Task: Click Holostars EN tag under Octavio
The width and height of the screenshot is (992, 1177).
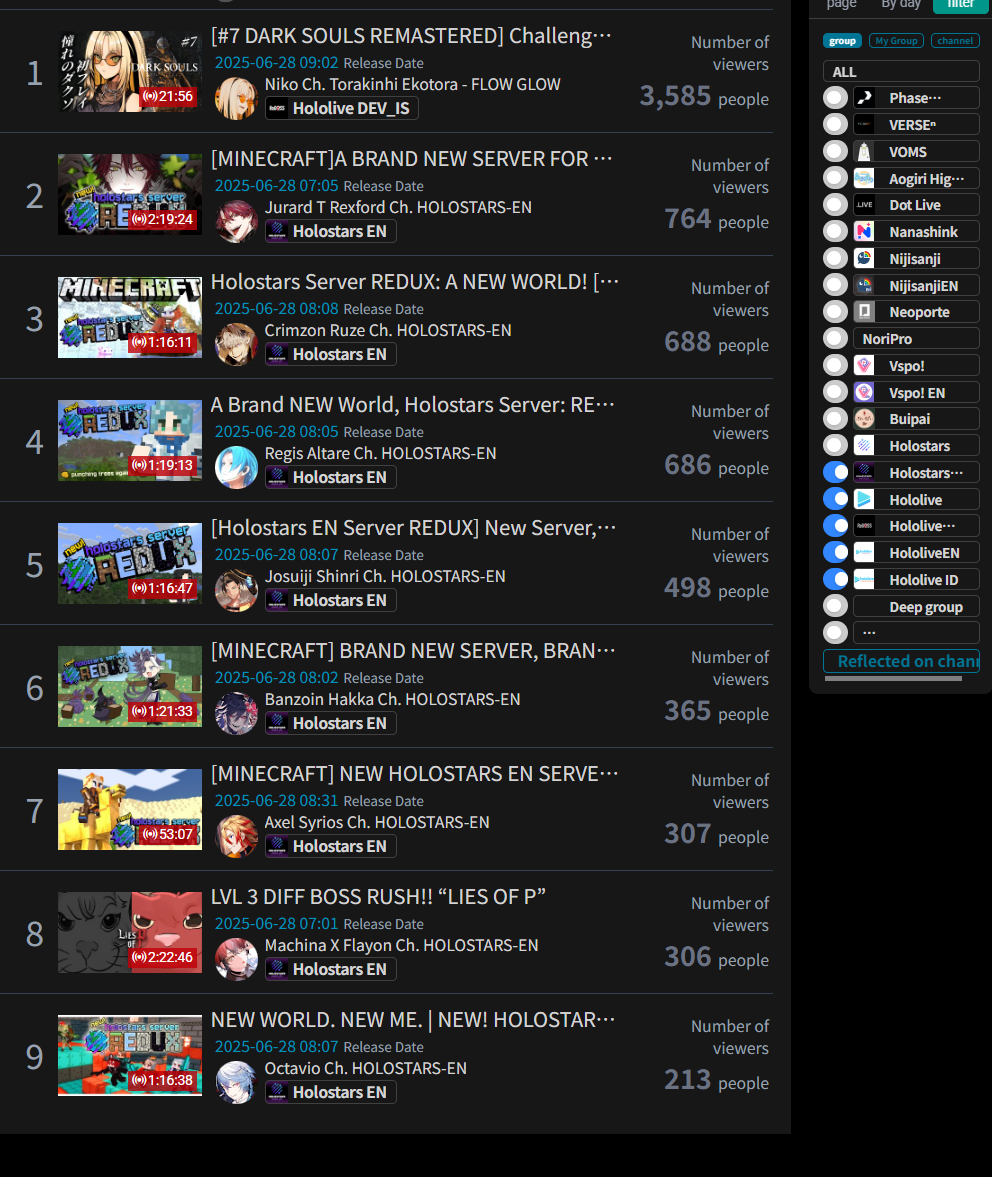Action: 330,1092
